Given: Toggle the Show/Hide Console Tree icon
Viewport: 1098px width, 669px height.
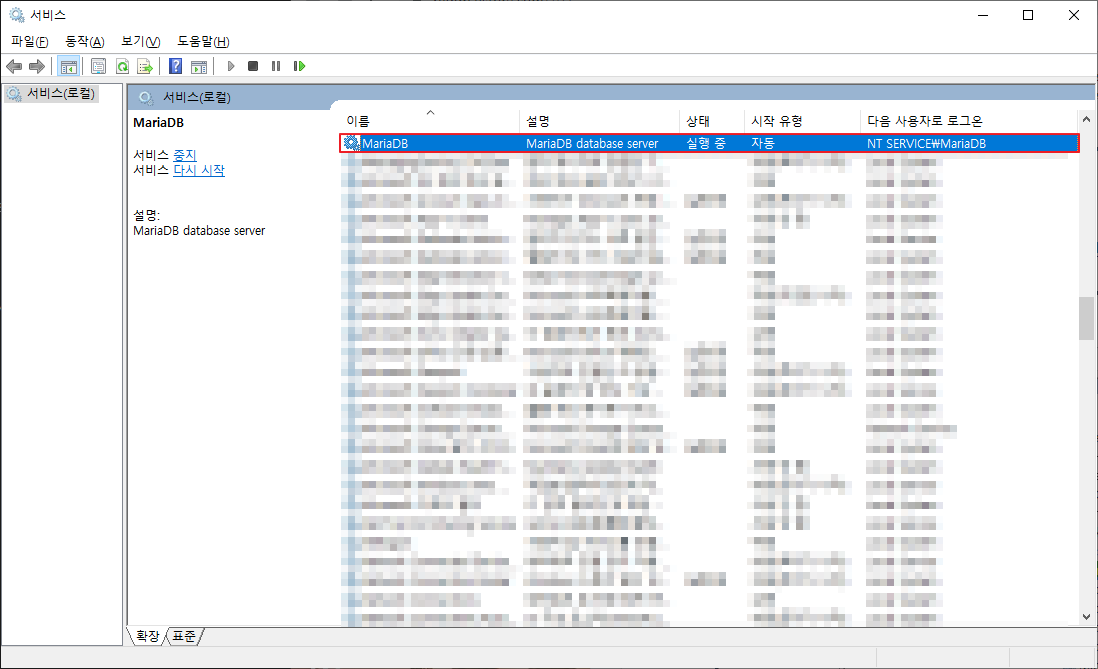Looking at the screenshot, I should coord(68,67).
